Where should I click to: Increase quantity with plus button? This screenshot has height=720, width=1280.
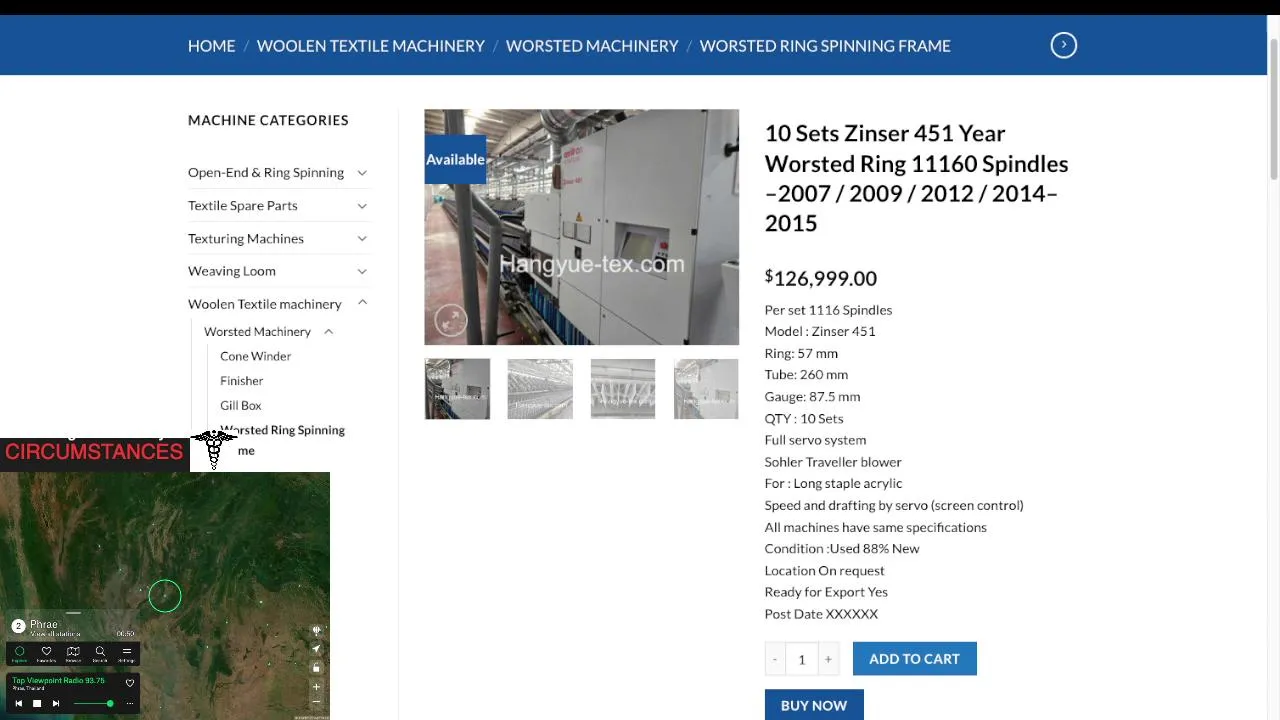828,659
